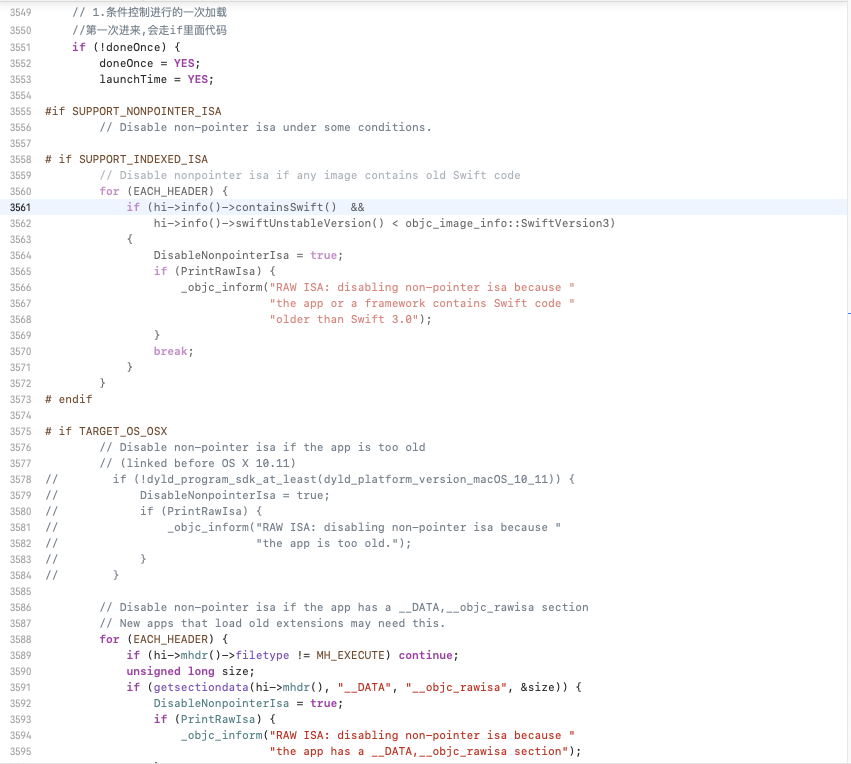
Task: Click 'MH_EXECUTE' token on line 3589
Action: coord(350,655)
